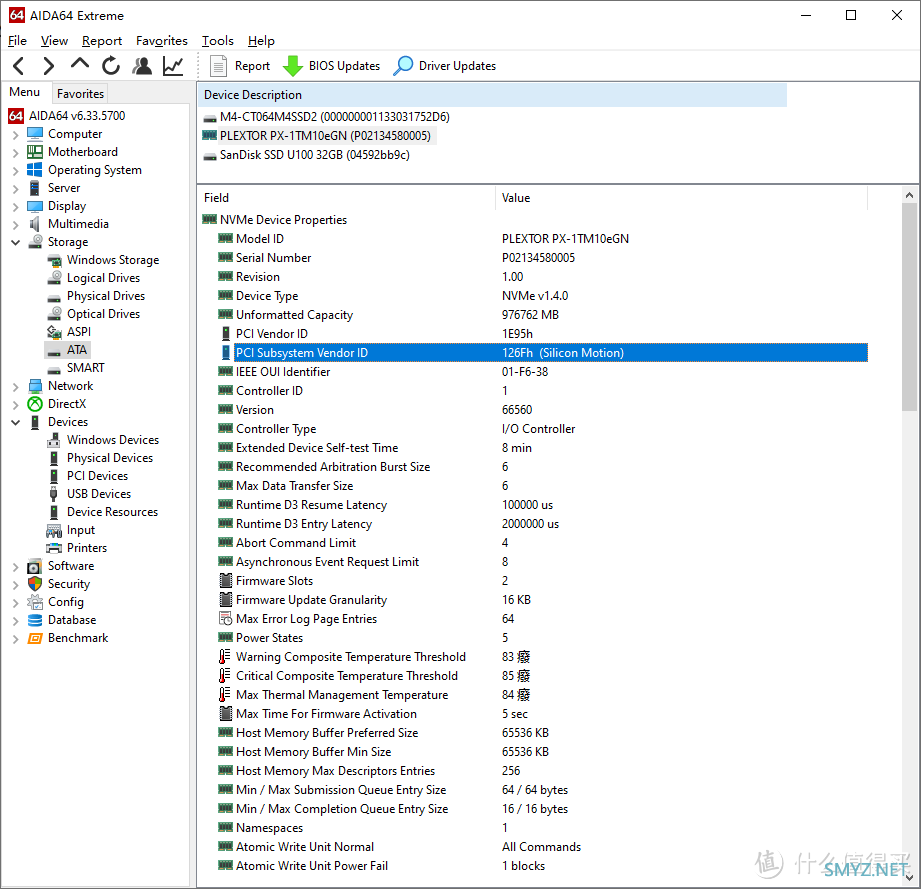Click the Report toolbar button
Viewport: 921px width, 889px height.
[x=240, y=66]
